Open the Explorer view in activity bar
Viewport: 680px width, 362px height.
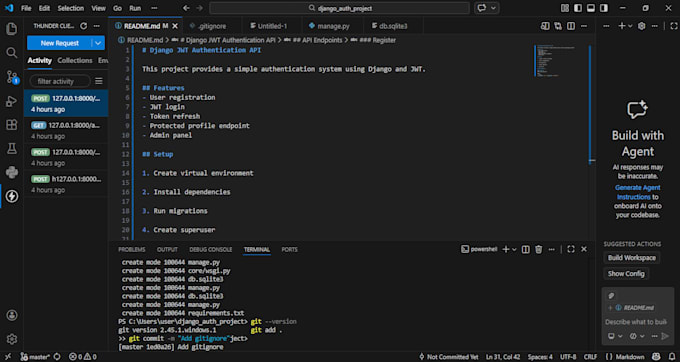12,29
